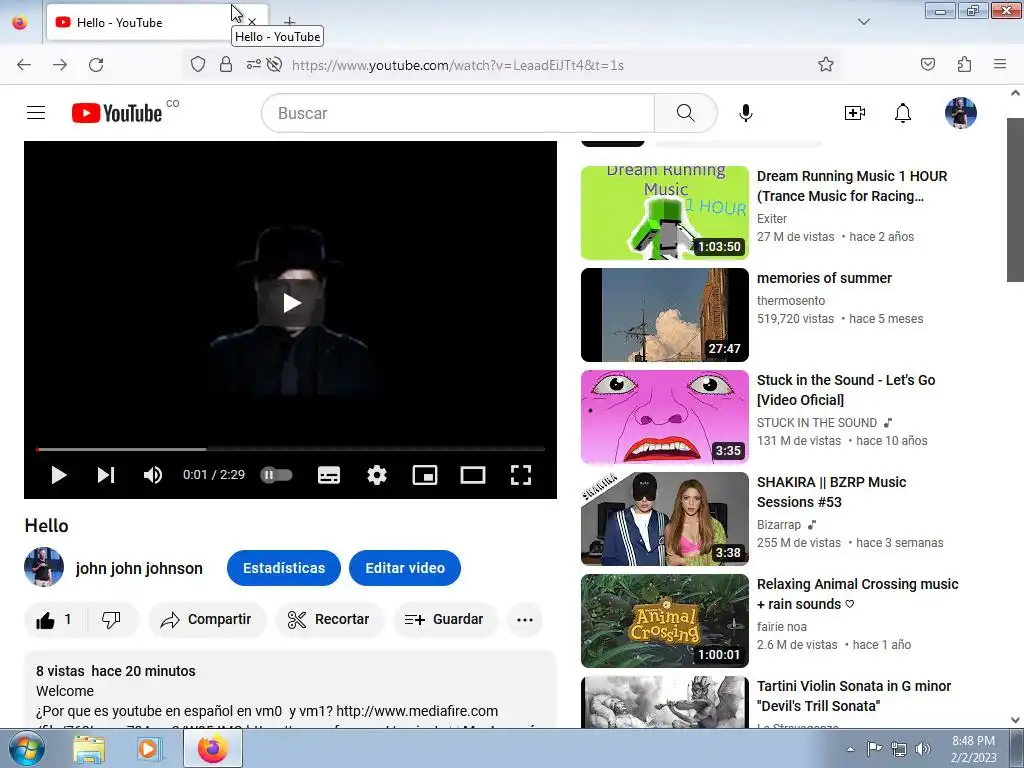This screenshot has width=1024, height=768.
Task: Open the more actions ellipsis menu
Action: click(x=525, y=619)
